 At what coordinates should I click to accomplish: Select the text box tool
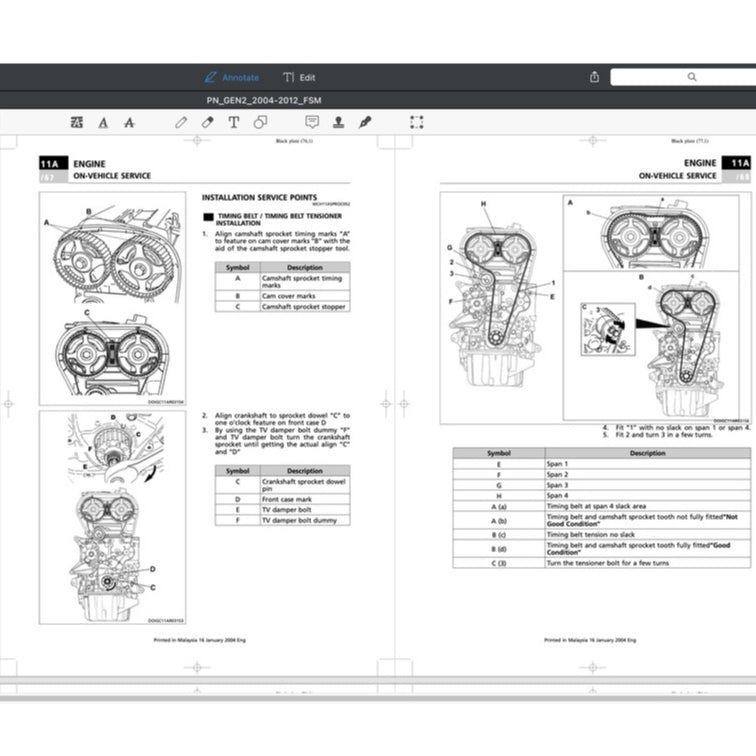click(x=233, y=122)
